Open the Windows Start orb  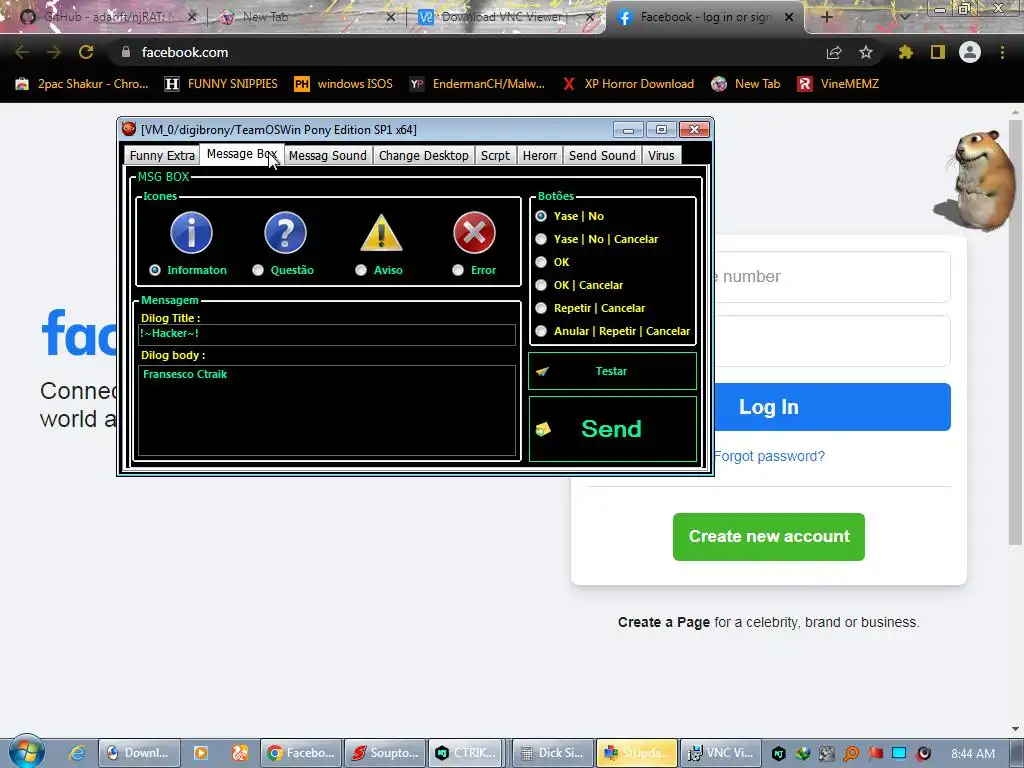click(x=26, y=752)
